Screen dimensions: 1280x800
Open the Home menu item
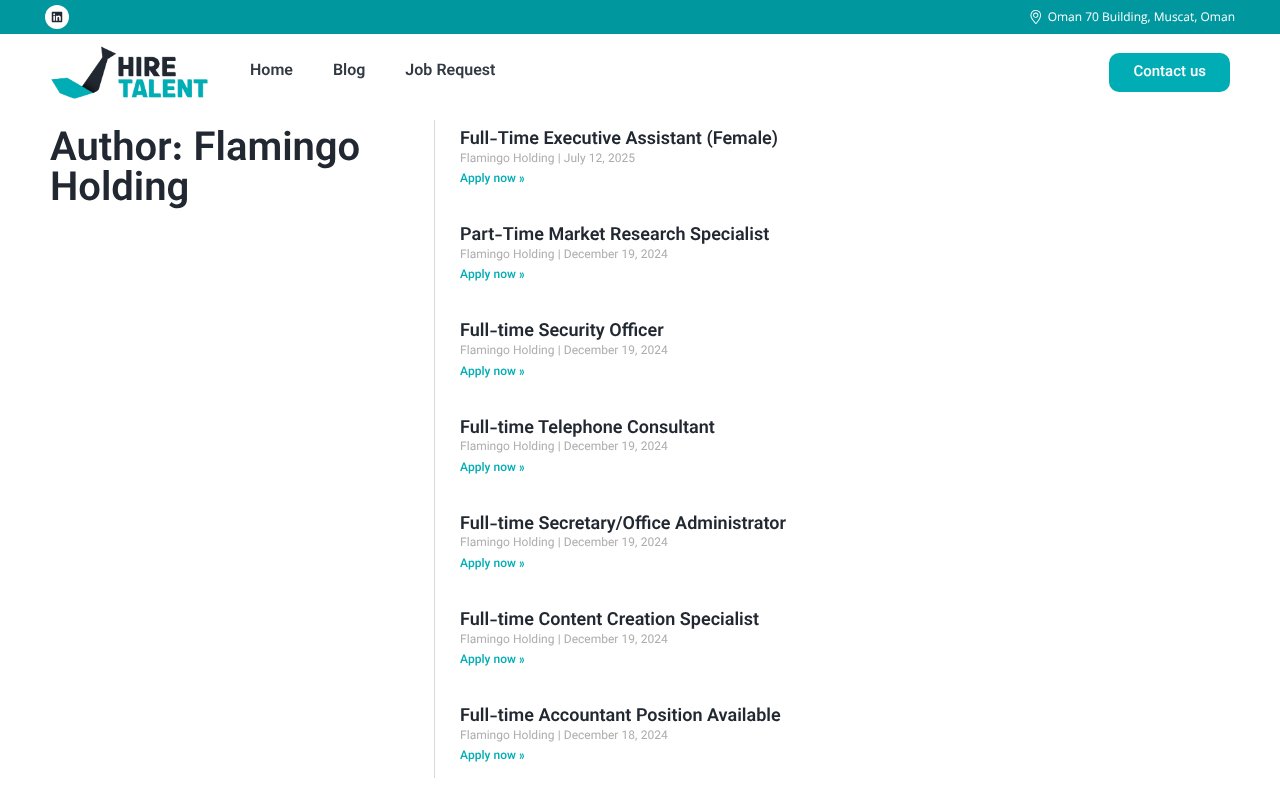pyautogui.click(x=271, y=69)
